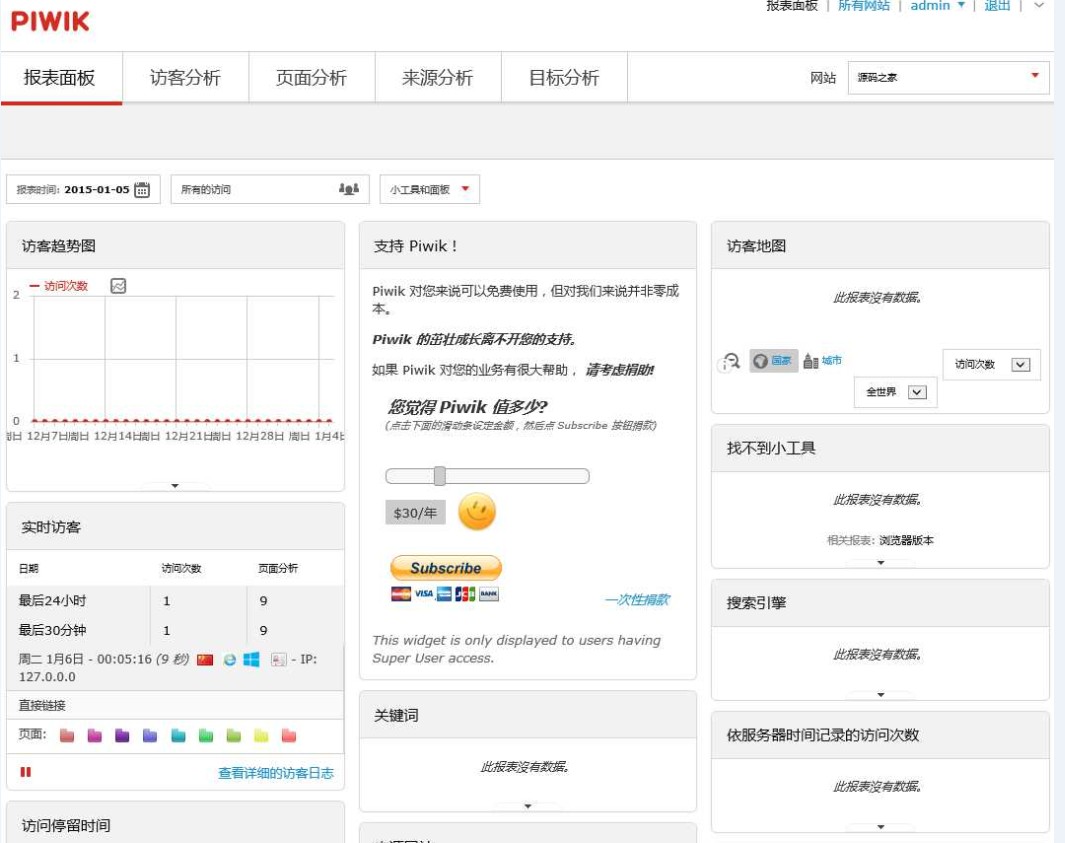Image resolution: width=1065 pixels, height=843 pixels.
Task: Expand footer arrow of 关键词 widget
Action: click(528, 806)
